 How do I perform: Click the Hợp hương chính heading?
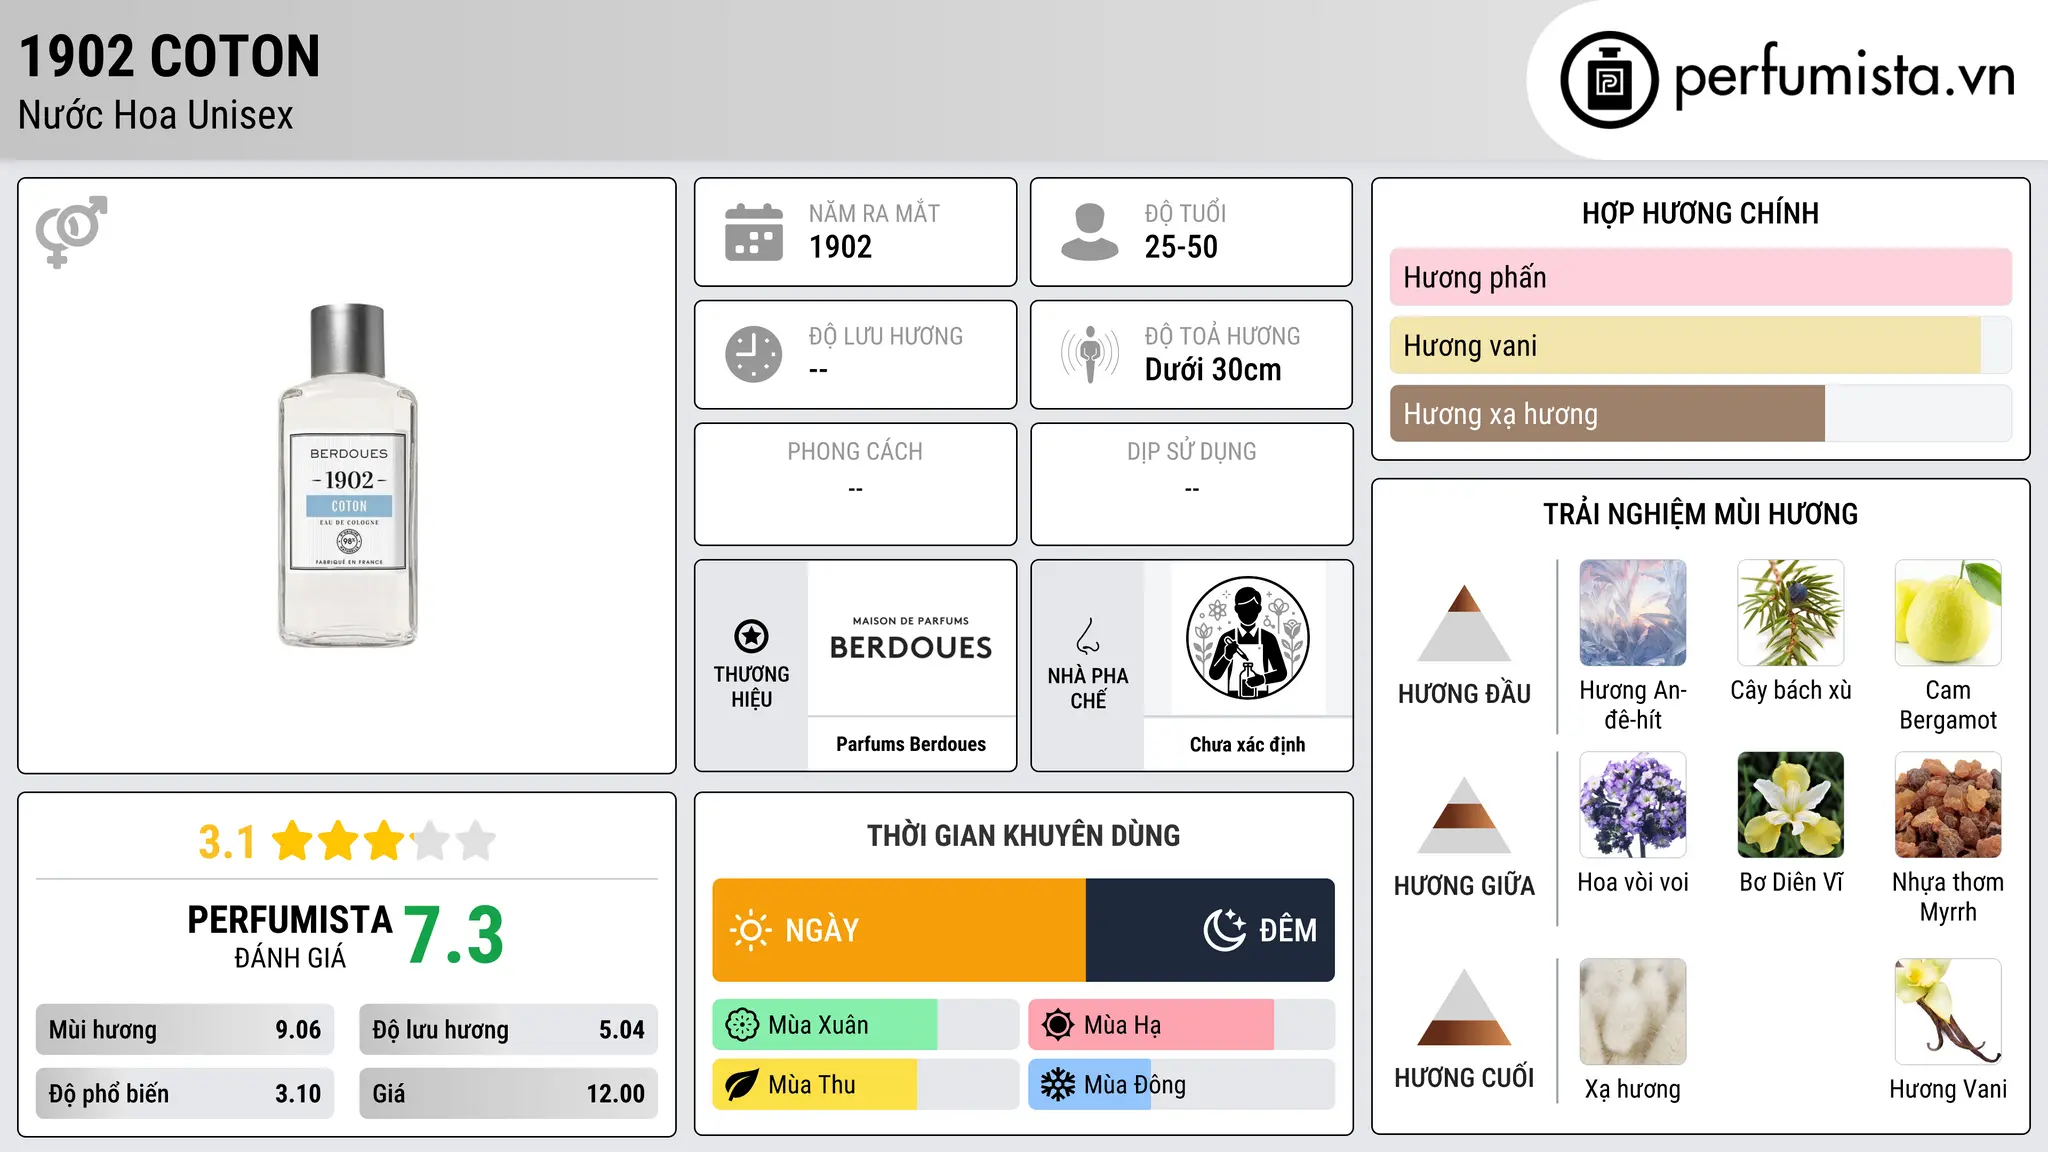coord(1700,213)
